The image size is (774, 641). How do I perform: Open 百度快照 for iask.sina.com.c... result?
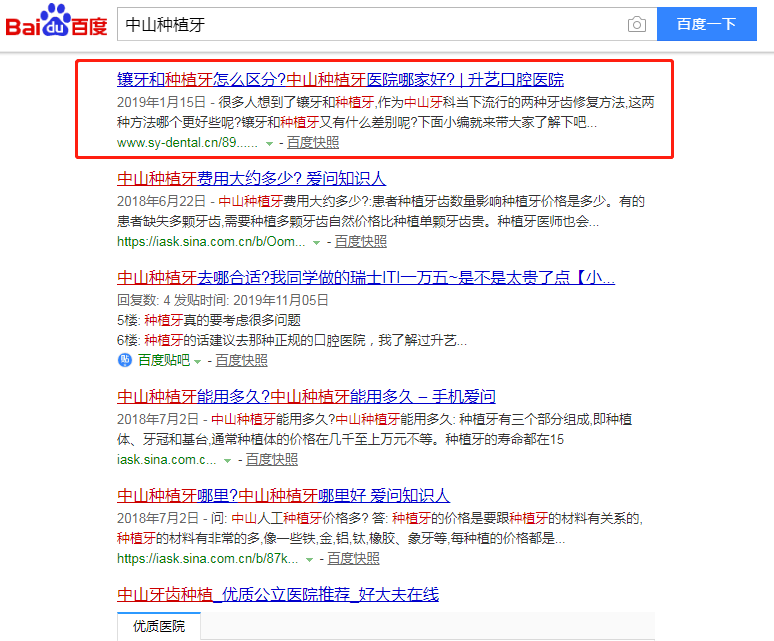tap(271, 460)
